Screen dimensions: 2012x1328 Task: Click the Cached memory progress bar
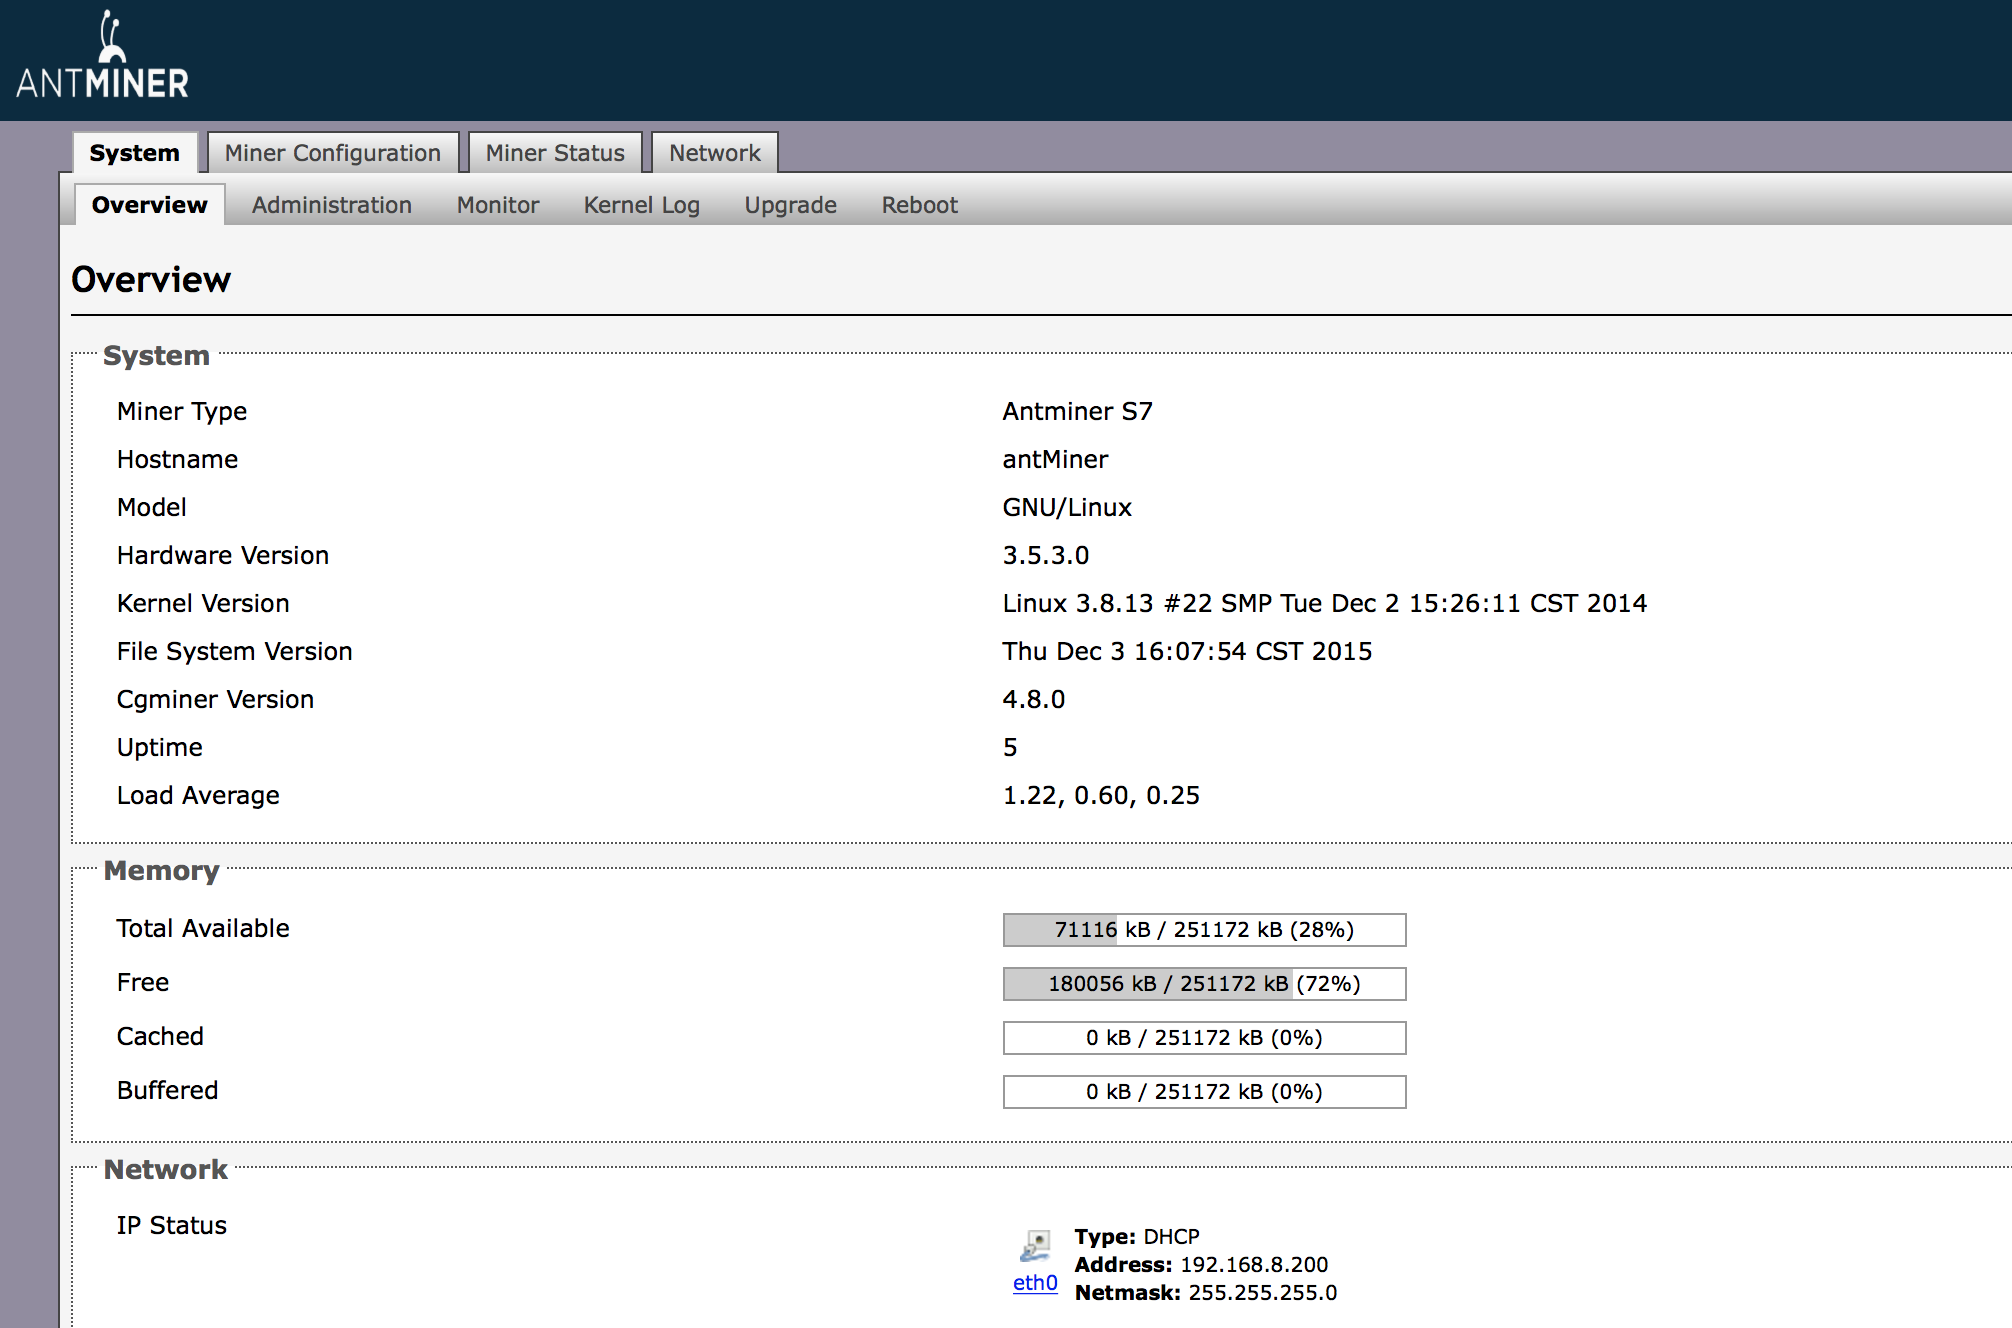coord(1205,1038)
